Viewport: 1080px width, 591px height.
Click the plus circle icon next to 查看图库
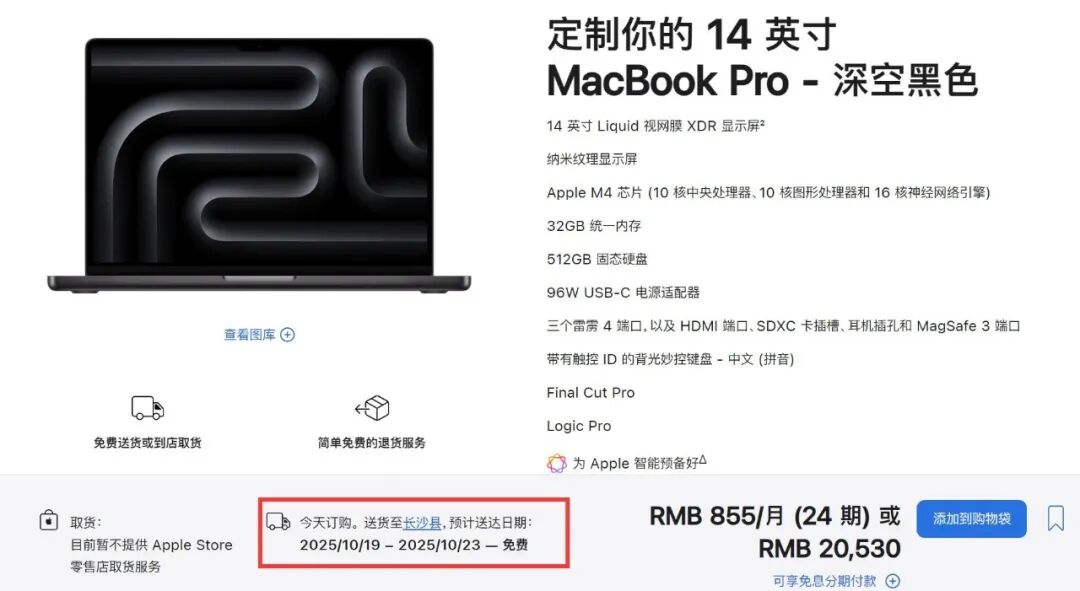(x=287, y=335)
